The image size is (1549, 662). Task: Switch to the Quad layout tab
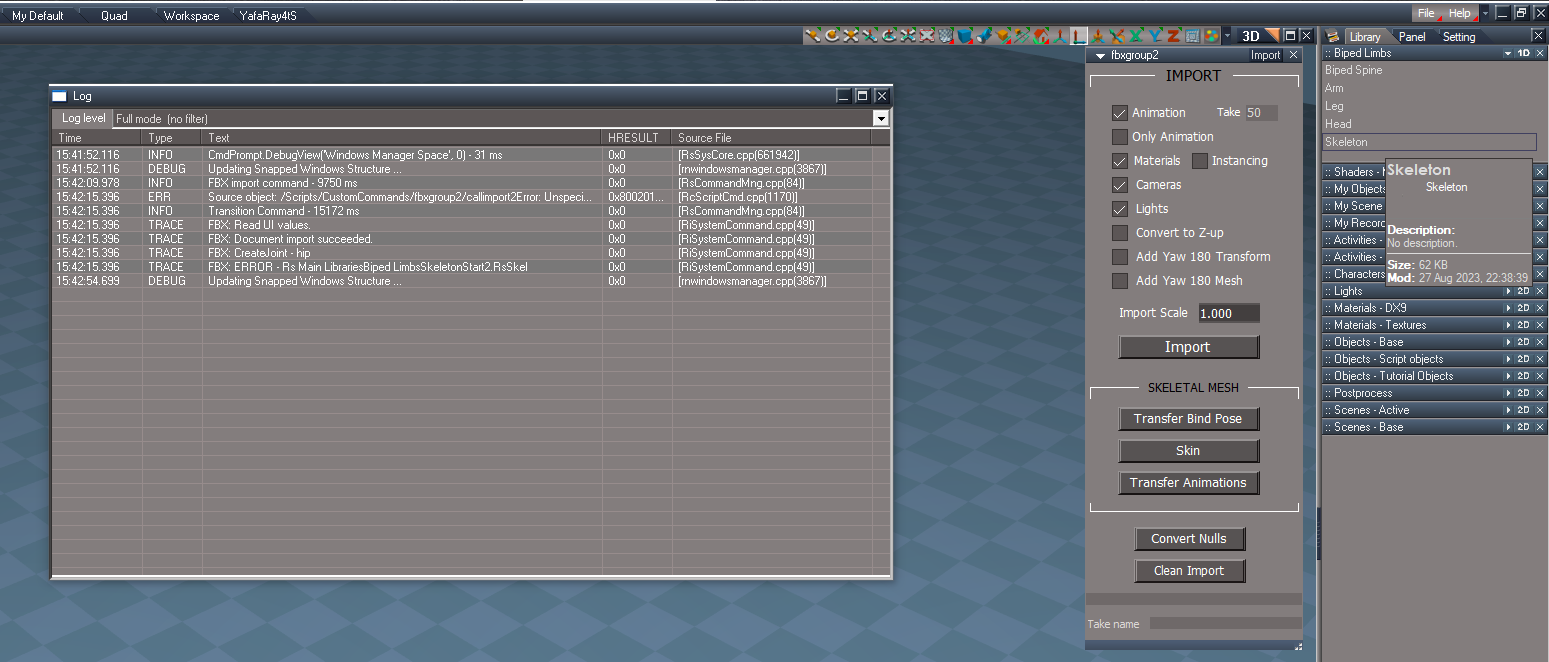tap(114, 16)
